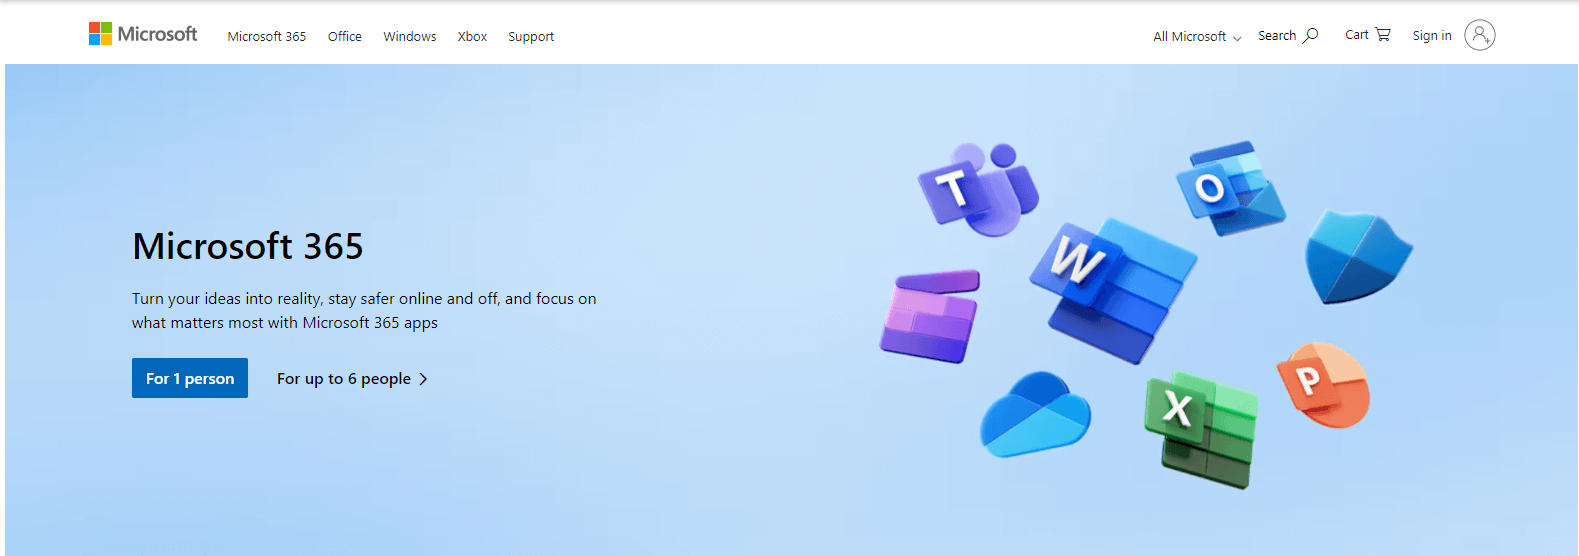The image size is (1579, 556).
Task: Click the Microsoft Defender shield icon
Action: point(1358,257)
